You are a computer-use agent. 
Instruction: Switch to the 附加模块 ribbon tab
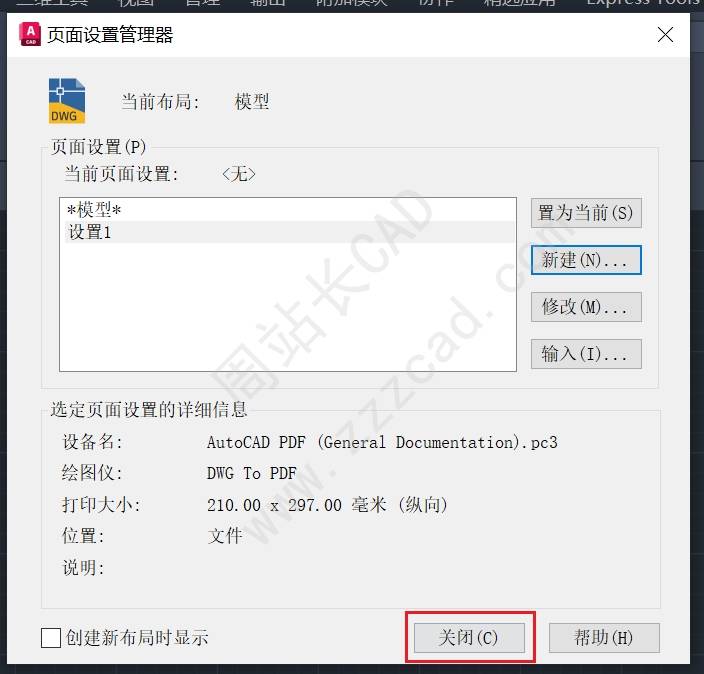click(x=351, y=3)
